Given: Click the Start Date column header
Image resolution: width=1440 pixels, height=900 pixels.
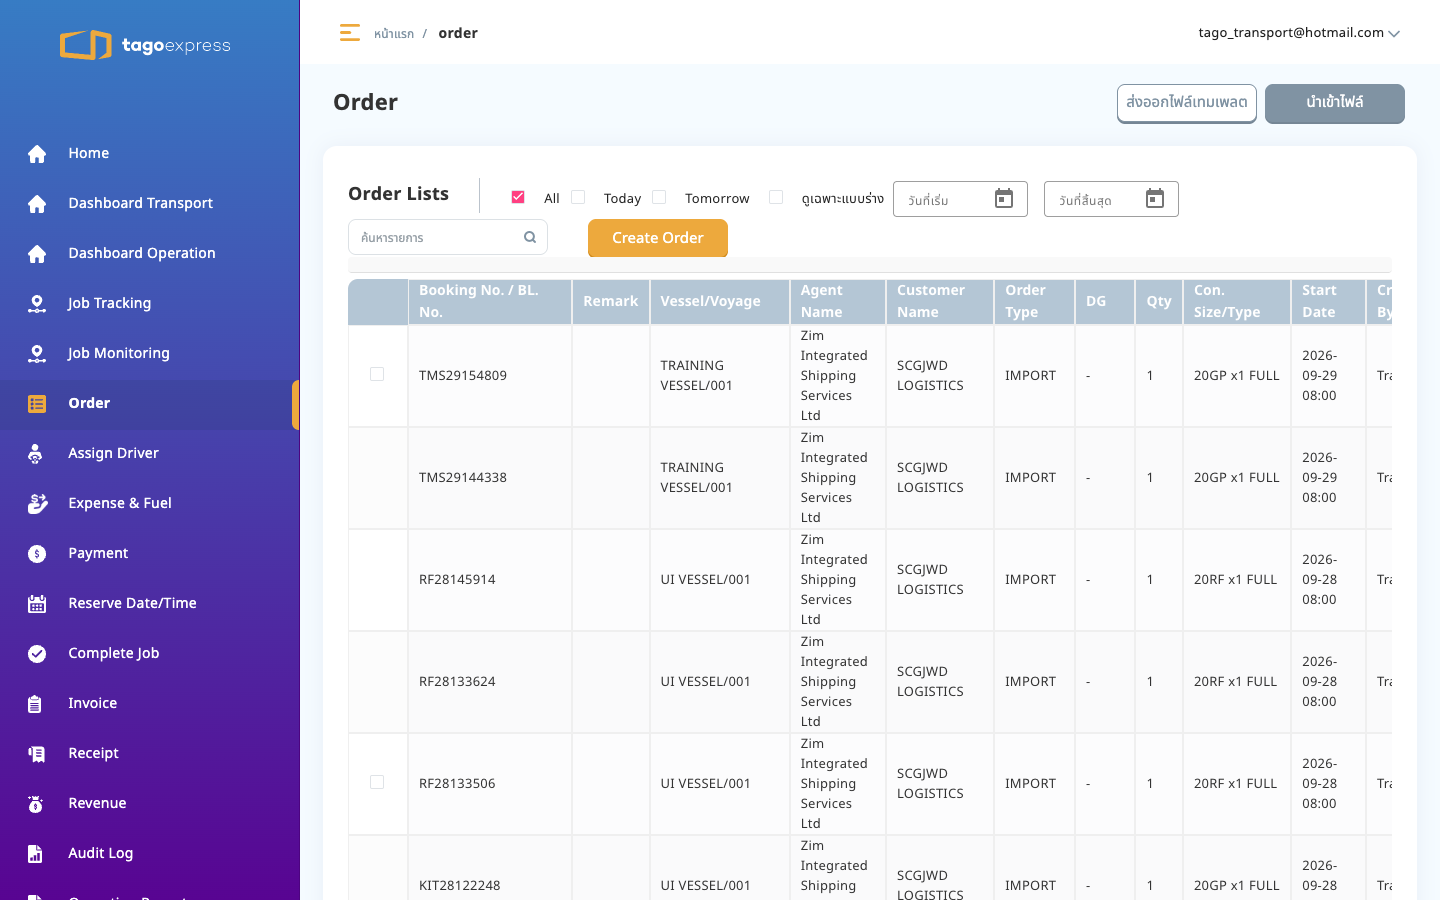Looking at the screenshot, I should (1328, 301).
